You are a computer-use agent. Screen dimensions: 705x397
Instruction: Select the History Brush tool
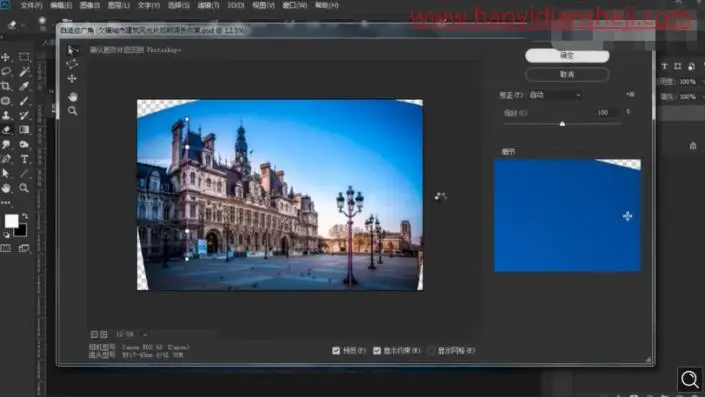coord(24,116)
